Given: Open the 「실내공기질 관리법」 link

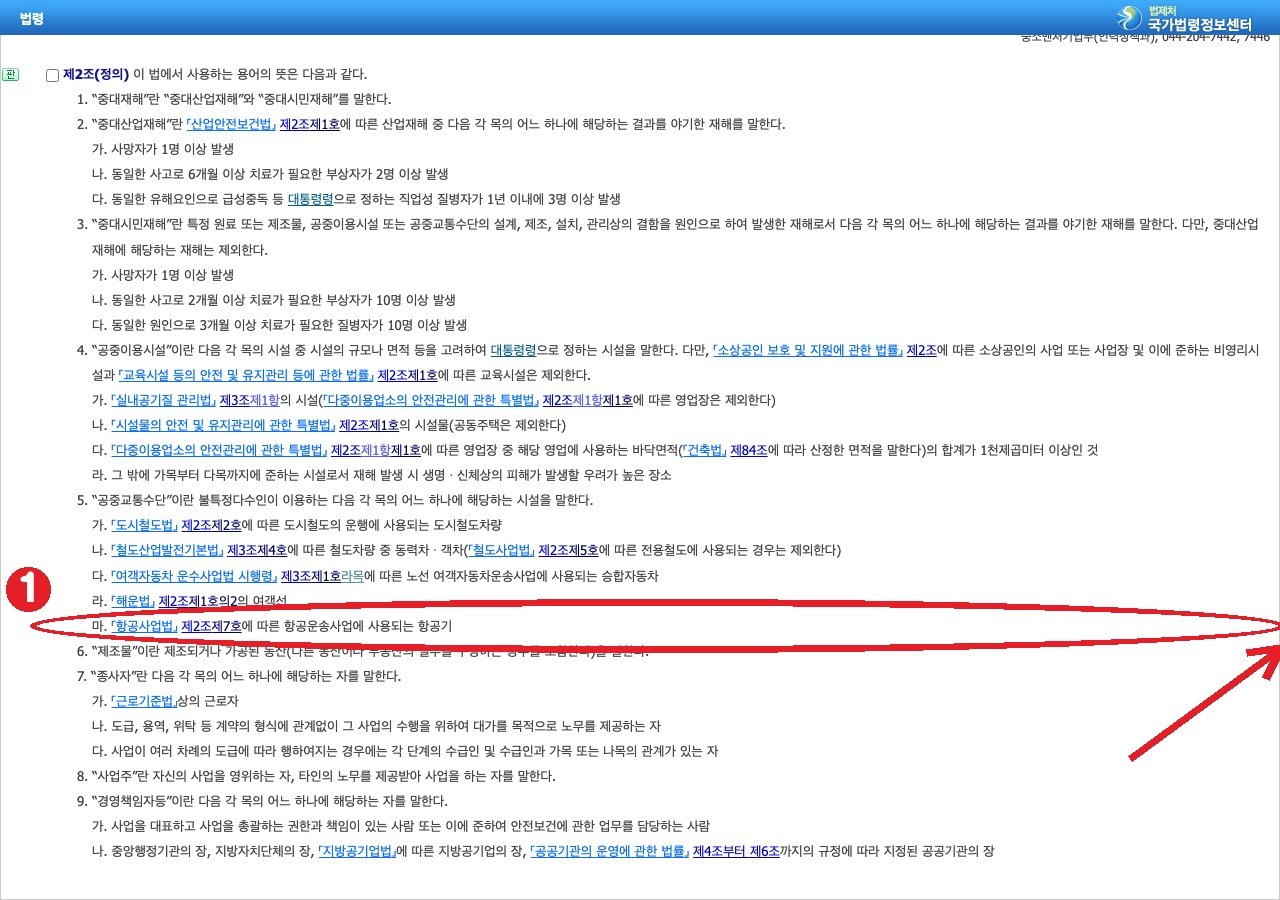Looking at the screenshot, I should click(164, 400).
